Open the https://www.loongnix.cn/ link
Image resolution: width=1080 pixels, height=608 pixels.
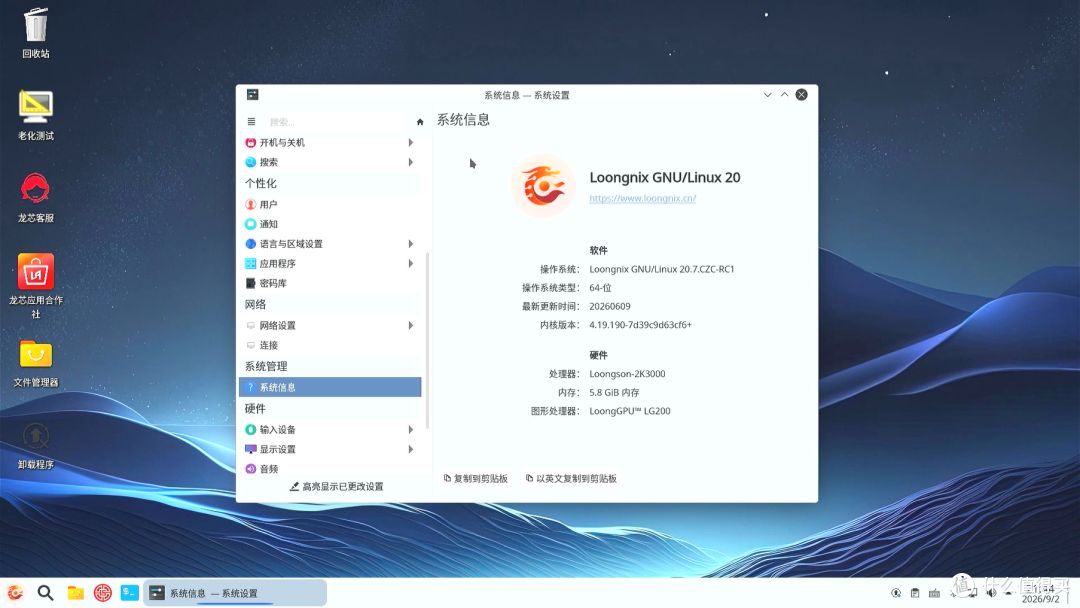click(x=643, y=198)
